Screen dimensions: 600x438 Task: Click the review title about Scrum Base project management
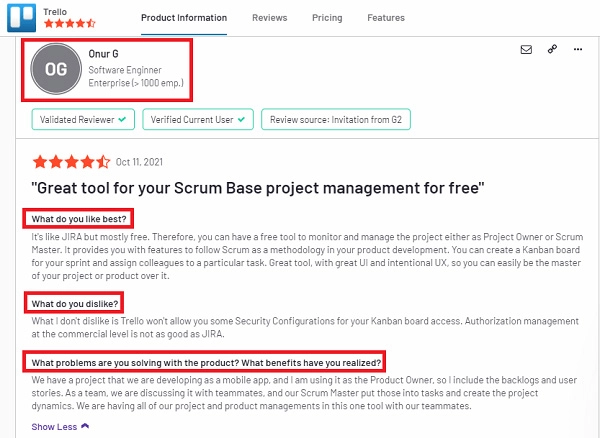(258, 188)
